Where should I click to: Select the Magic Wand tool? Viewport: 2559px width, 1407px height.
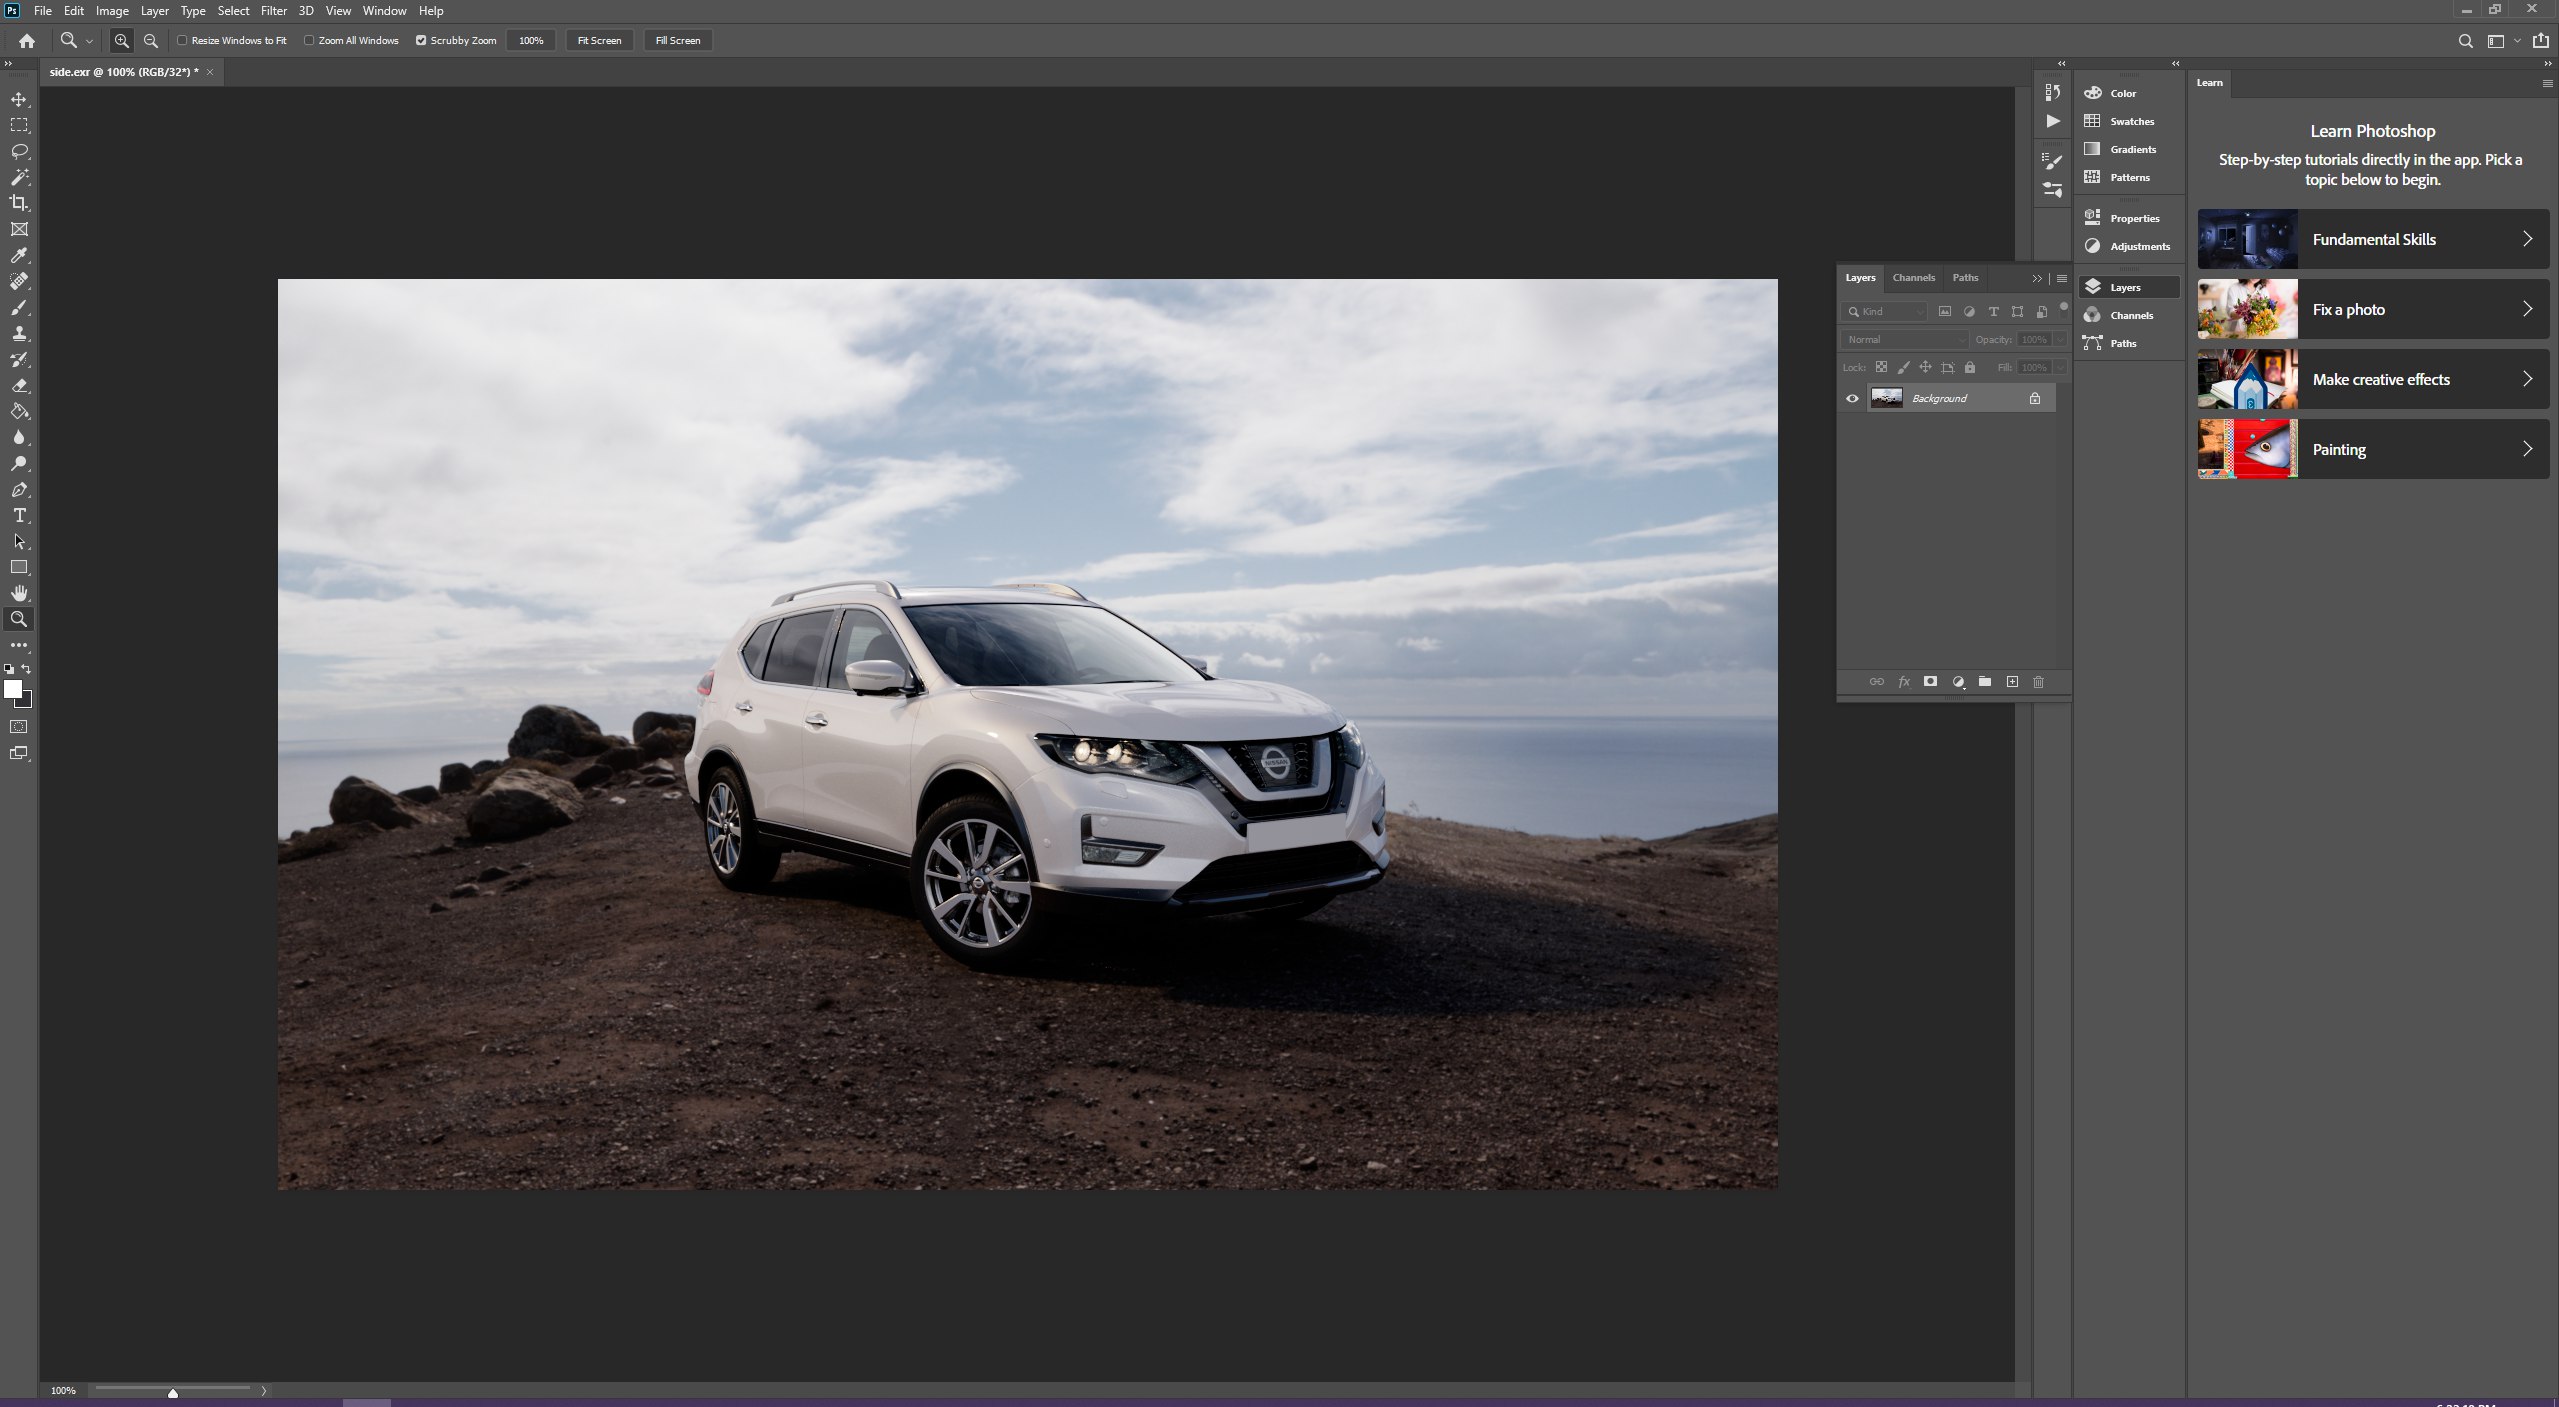(19, 178)
